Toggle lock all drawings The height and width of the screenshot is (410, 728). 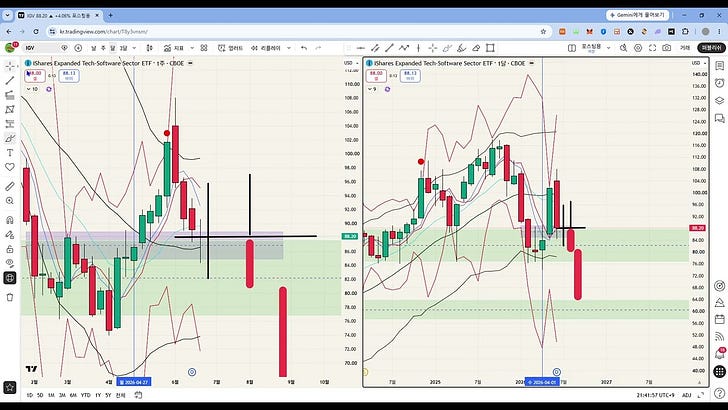(10, 249)
